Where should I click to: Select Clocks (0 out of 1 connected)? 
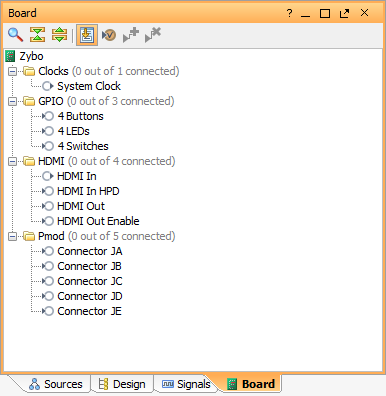(x=109, y=71)
